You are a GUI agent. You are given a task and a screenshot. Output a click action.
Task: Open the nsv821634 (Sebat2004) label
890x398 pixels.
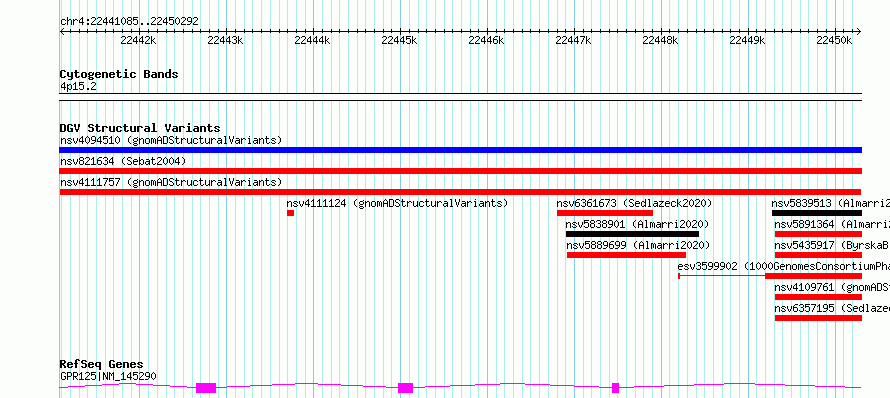(x=123, y=161)
